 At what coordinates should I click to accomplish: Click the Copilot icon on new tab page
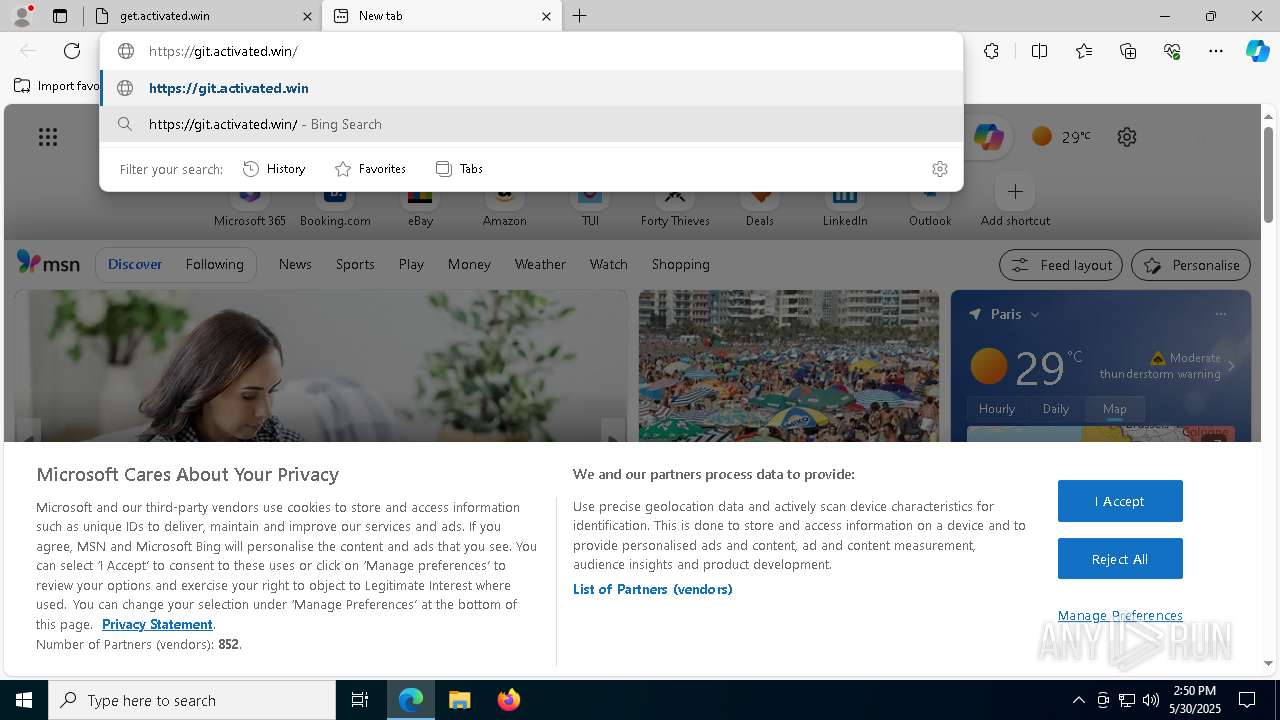point(988,137)
